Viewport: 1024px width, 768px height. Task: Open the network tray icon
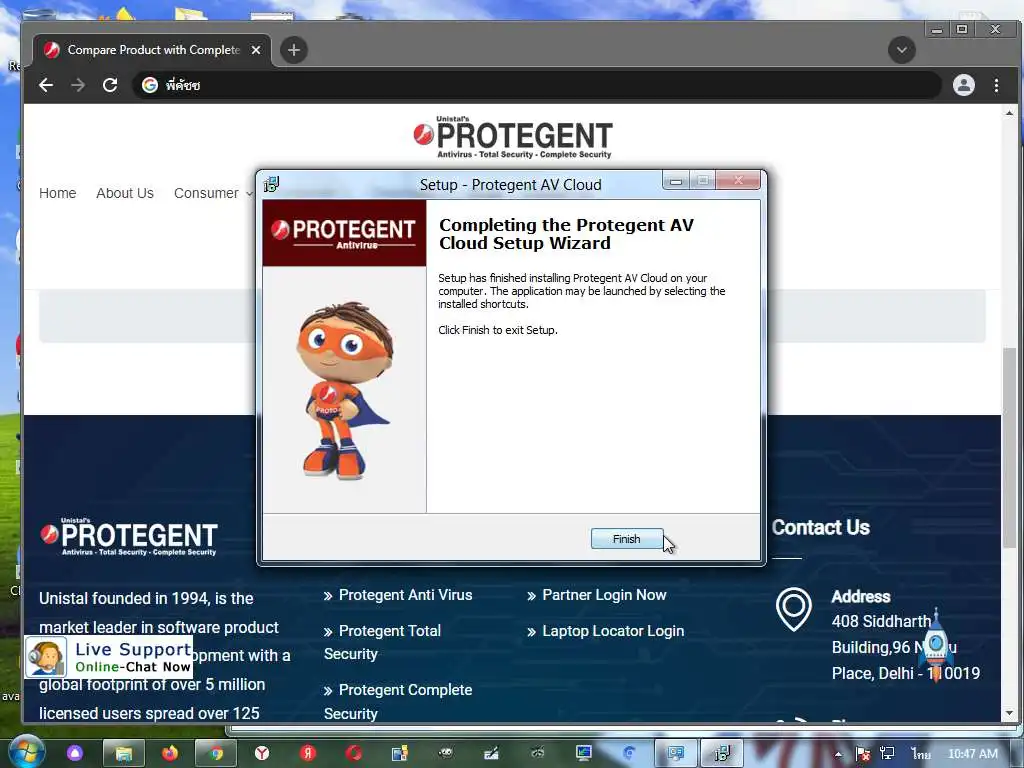pyautogui.click(x=887, y=754)
